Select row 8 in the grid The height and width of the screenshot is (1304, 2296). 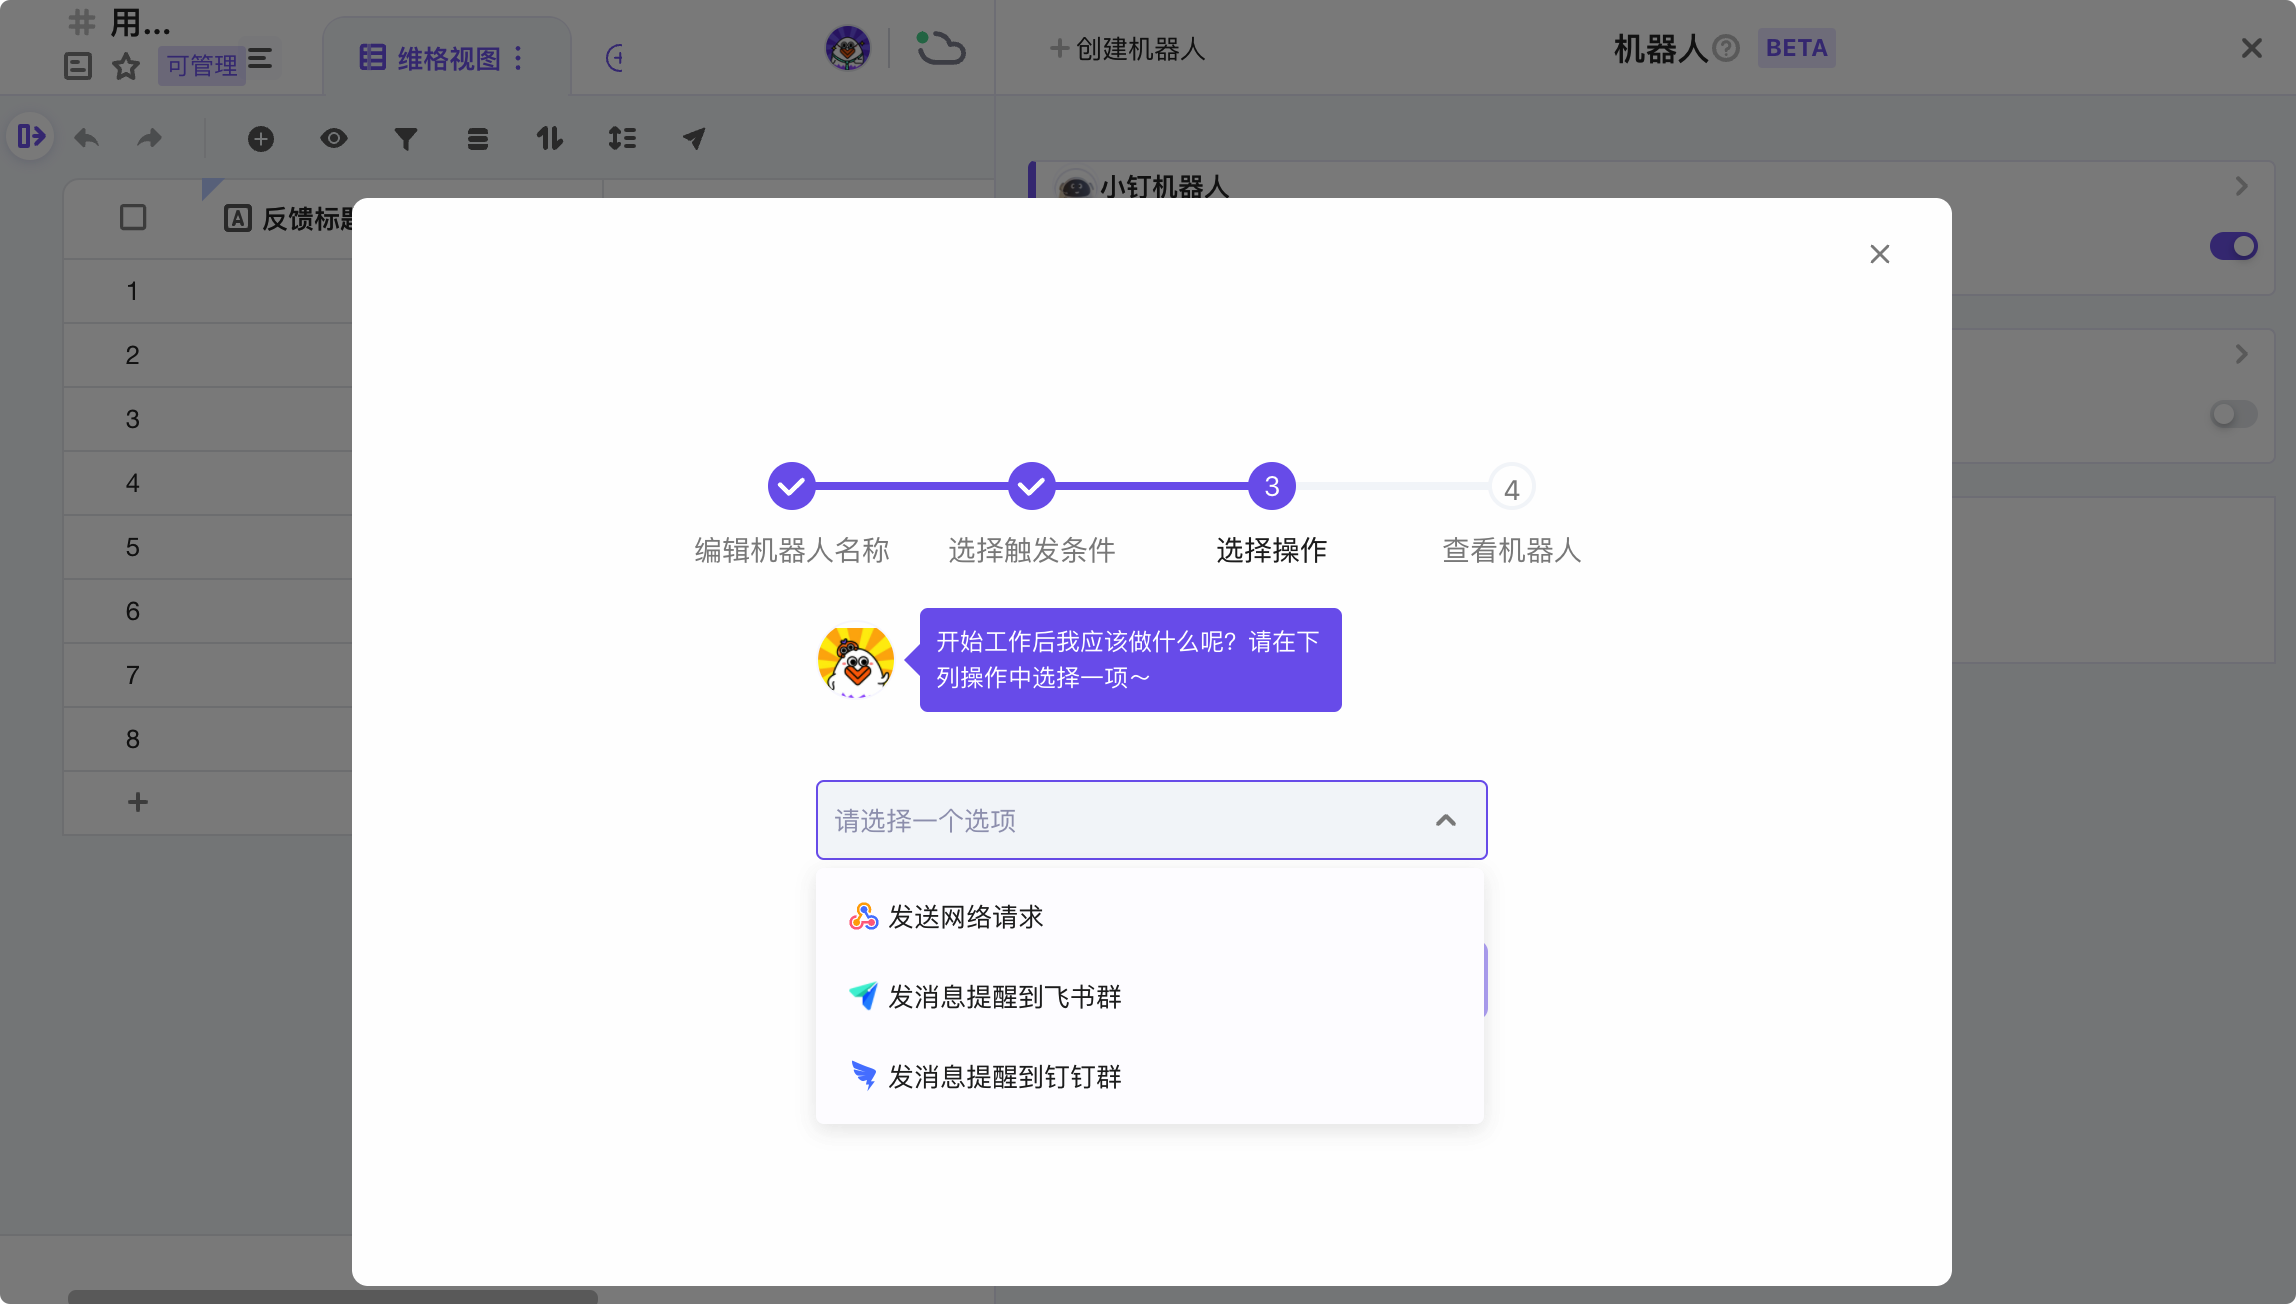(x=132, y=739)
